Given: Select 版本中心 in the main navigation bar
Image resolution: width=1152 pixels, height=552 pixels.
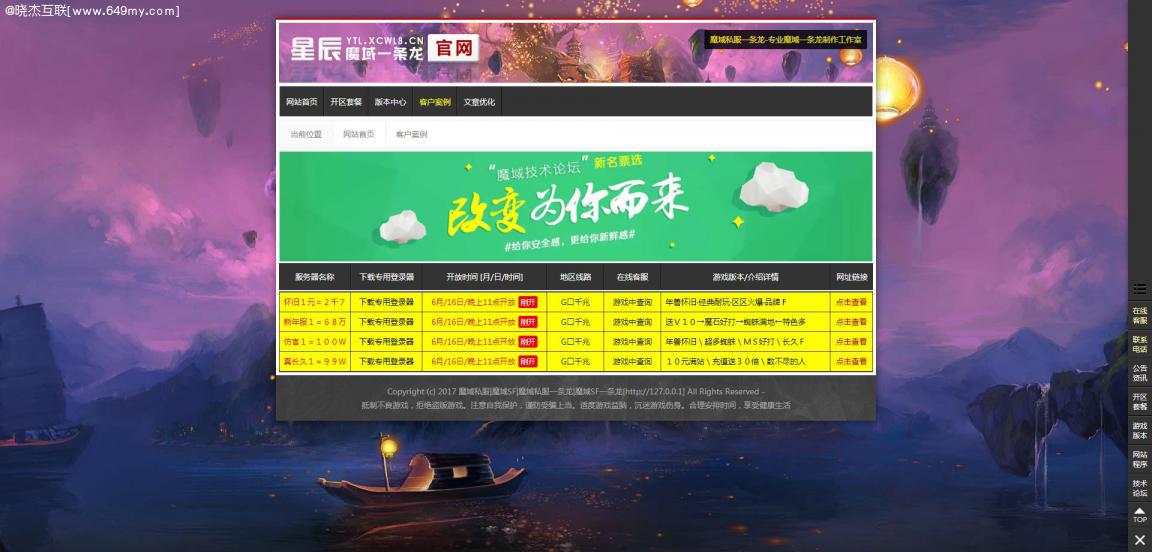Looking at the screenshot, I should (x=390, y=102).
